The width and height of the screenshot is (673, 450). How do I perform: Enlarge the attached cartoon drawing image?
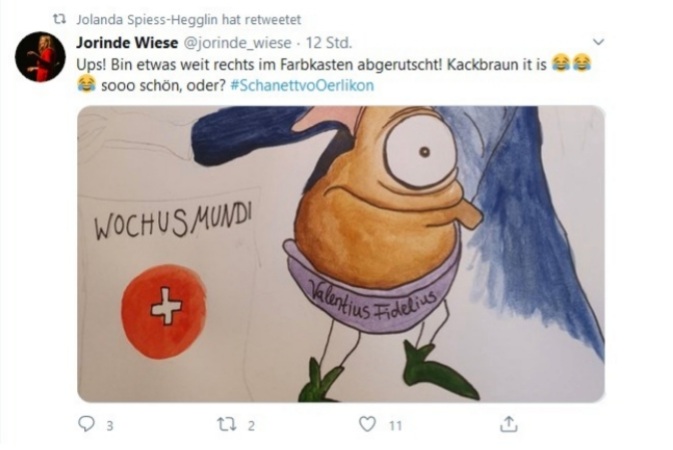(x=341, y=254)
